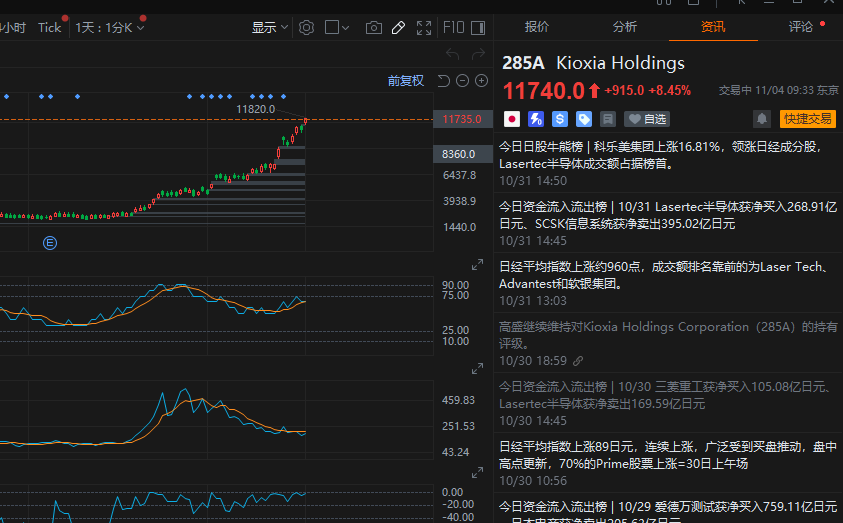The width and height of the screenshot is (843, 523).
Task: Click the blue dollar sign badge
Action: (x=560, y=119)
